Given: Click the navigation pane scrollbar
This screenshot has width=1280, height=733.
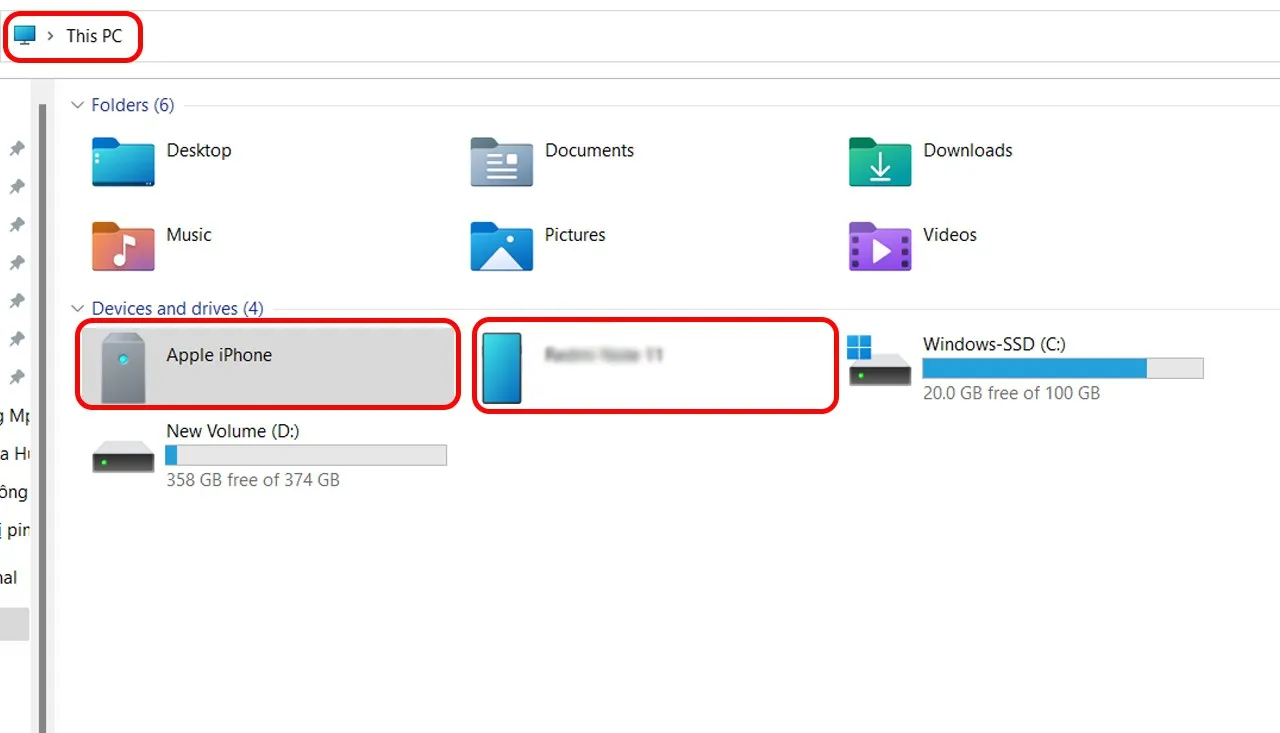Looking at the screenshot, I should [x=41, y=420].
